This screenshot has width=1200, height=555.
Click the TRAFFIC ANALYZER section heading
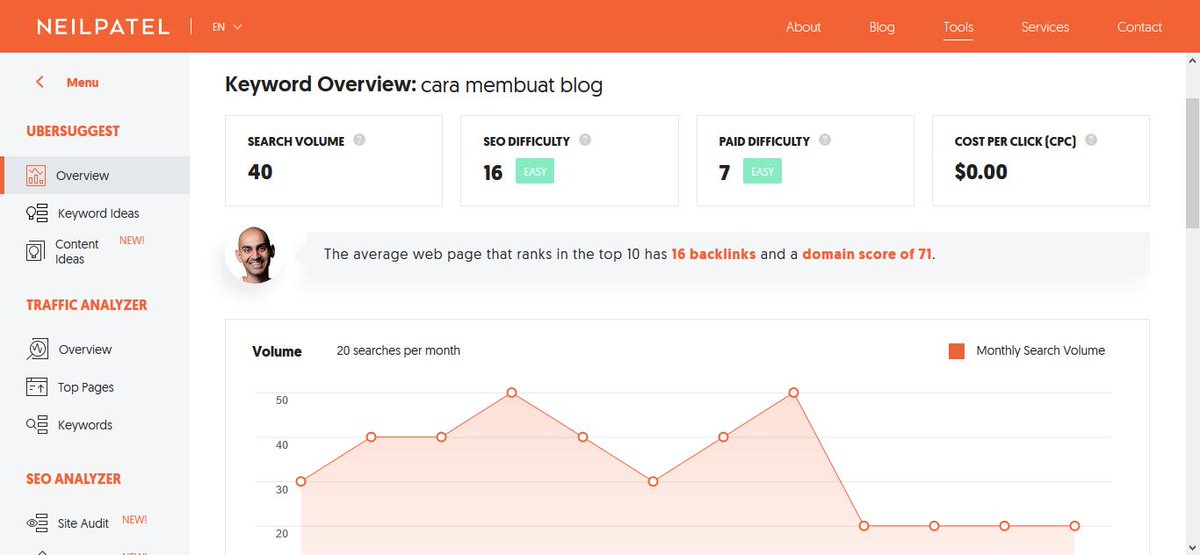point(87,305)
